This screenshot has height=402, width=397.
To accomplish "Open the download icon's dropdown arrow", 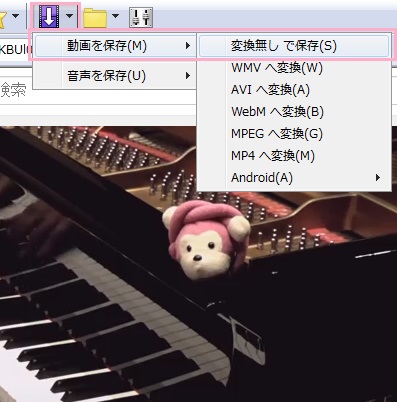I will [69, 16].
